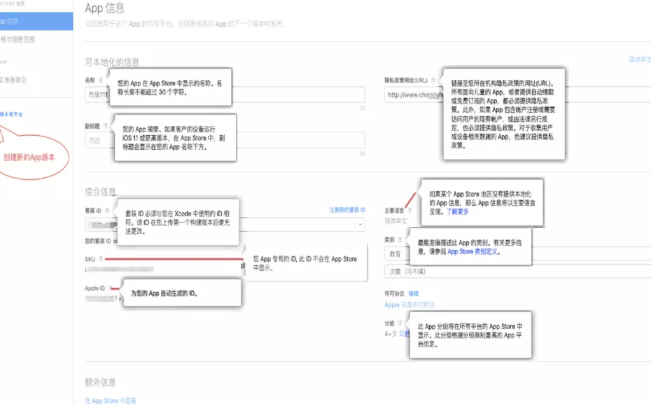Click the help icon next to 名称
Screen dimensions: 651x416
[x=100, y=80]
